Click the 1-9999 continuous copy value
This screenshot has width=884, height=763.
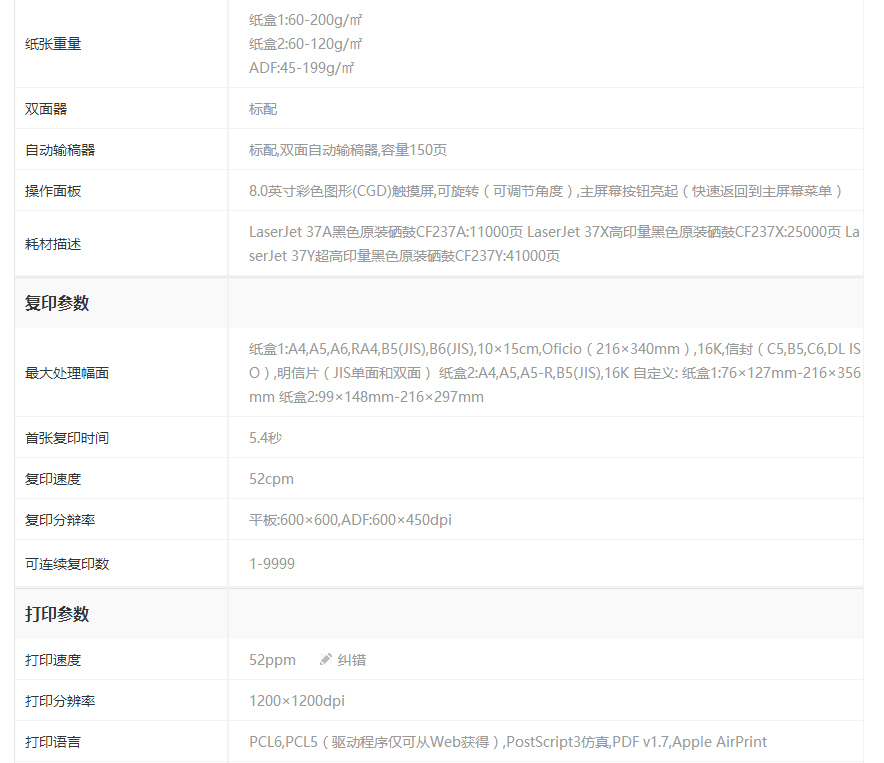point(272,564)
